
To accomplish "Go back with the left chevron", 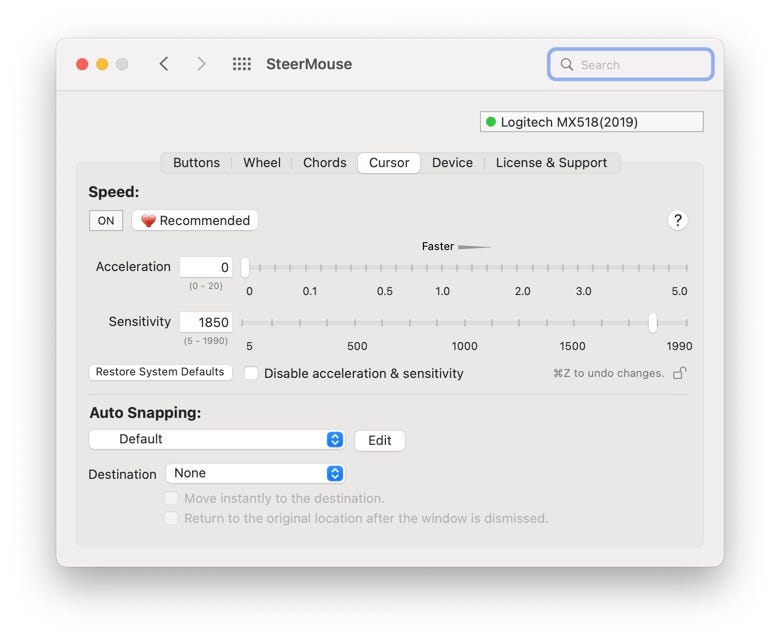I will [164, 64].
